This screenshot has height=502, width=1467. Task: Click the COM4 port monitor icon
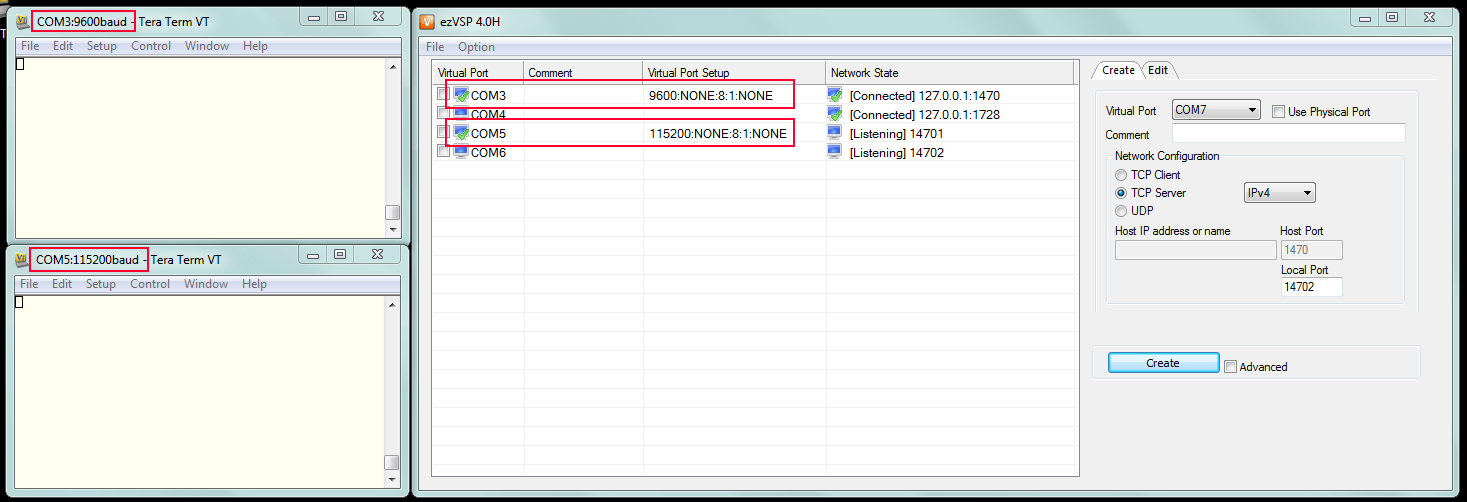click(461, 113)
